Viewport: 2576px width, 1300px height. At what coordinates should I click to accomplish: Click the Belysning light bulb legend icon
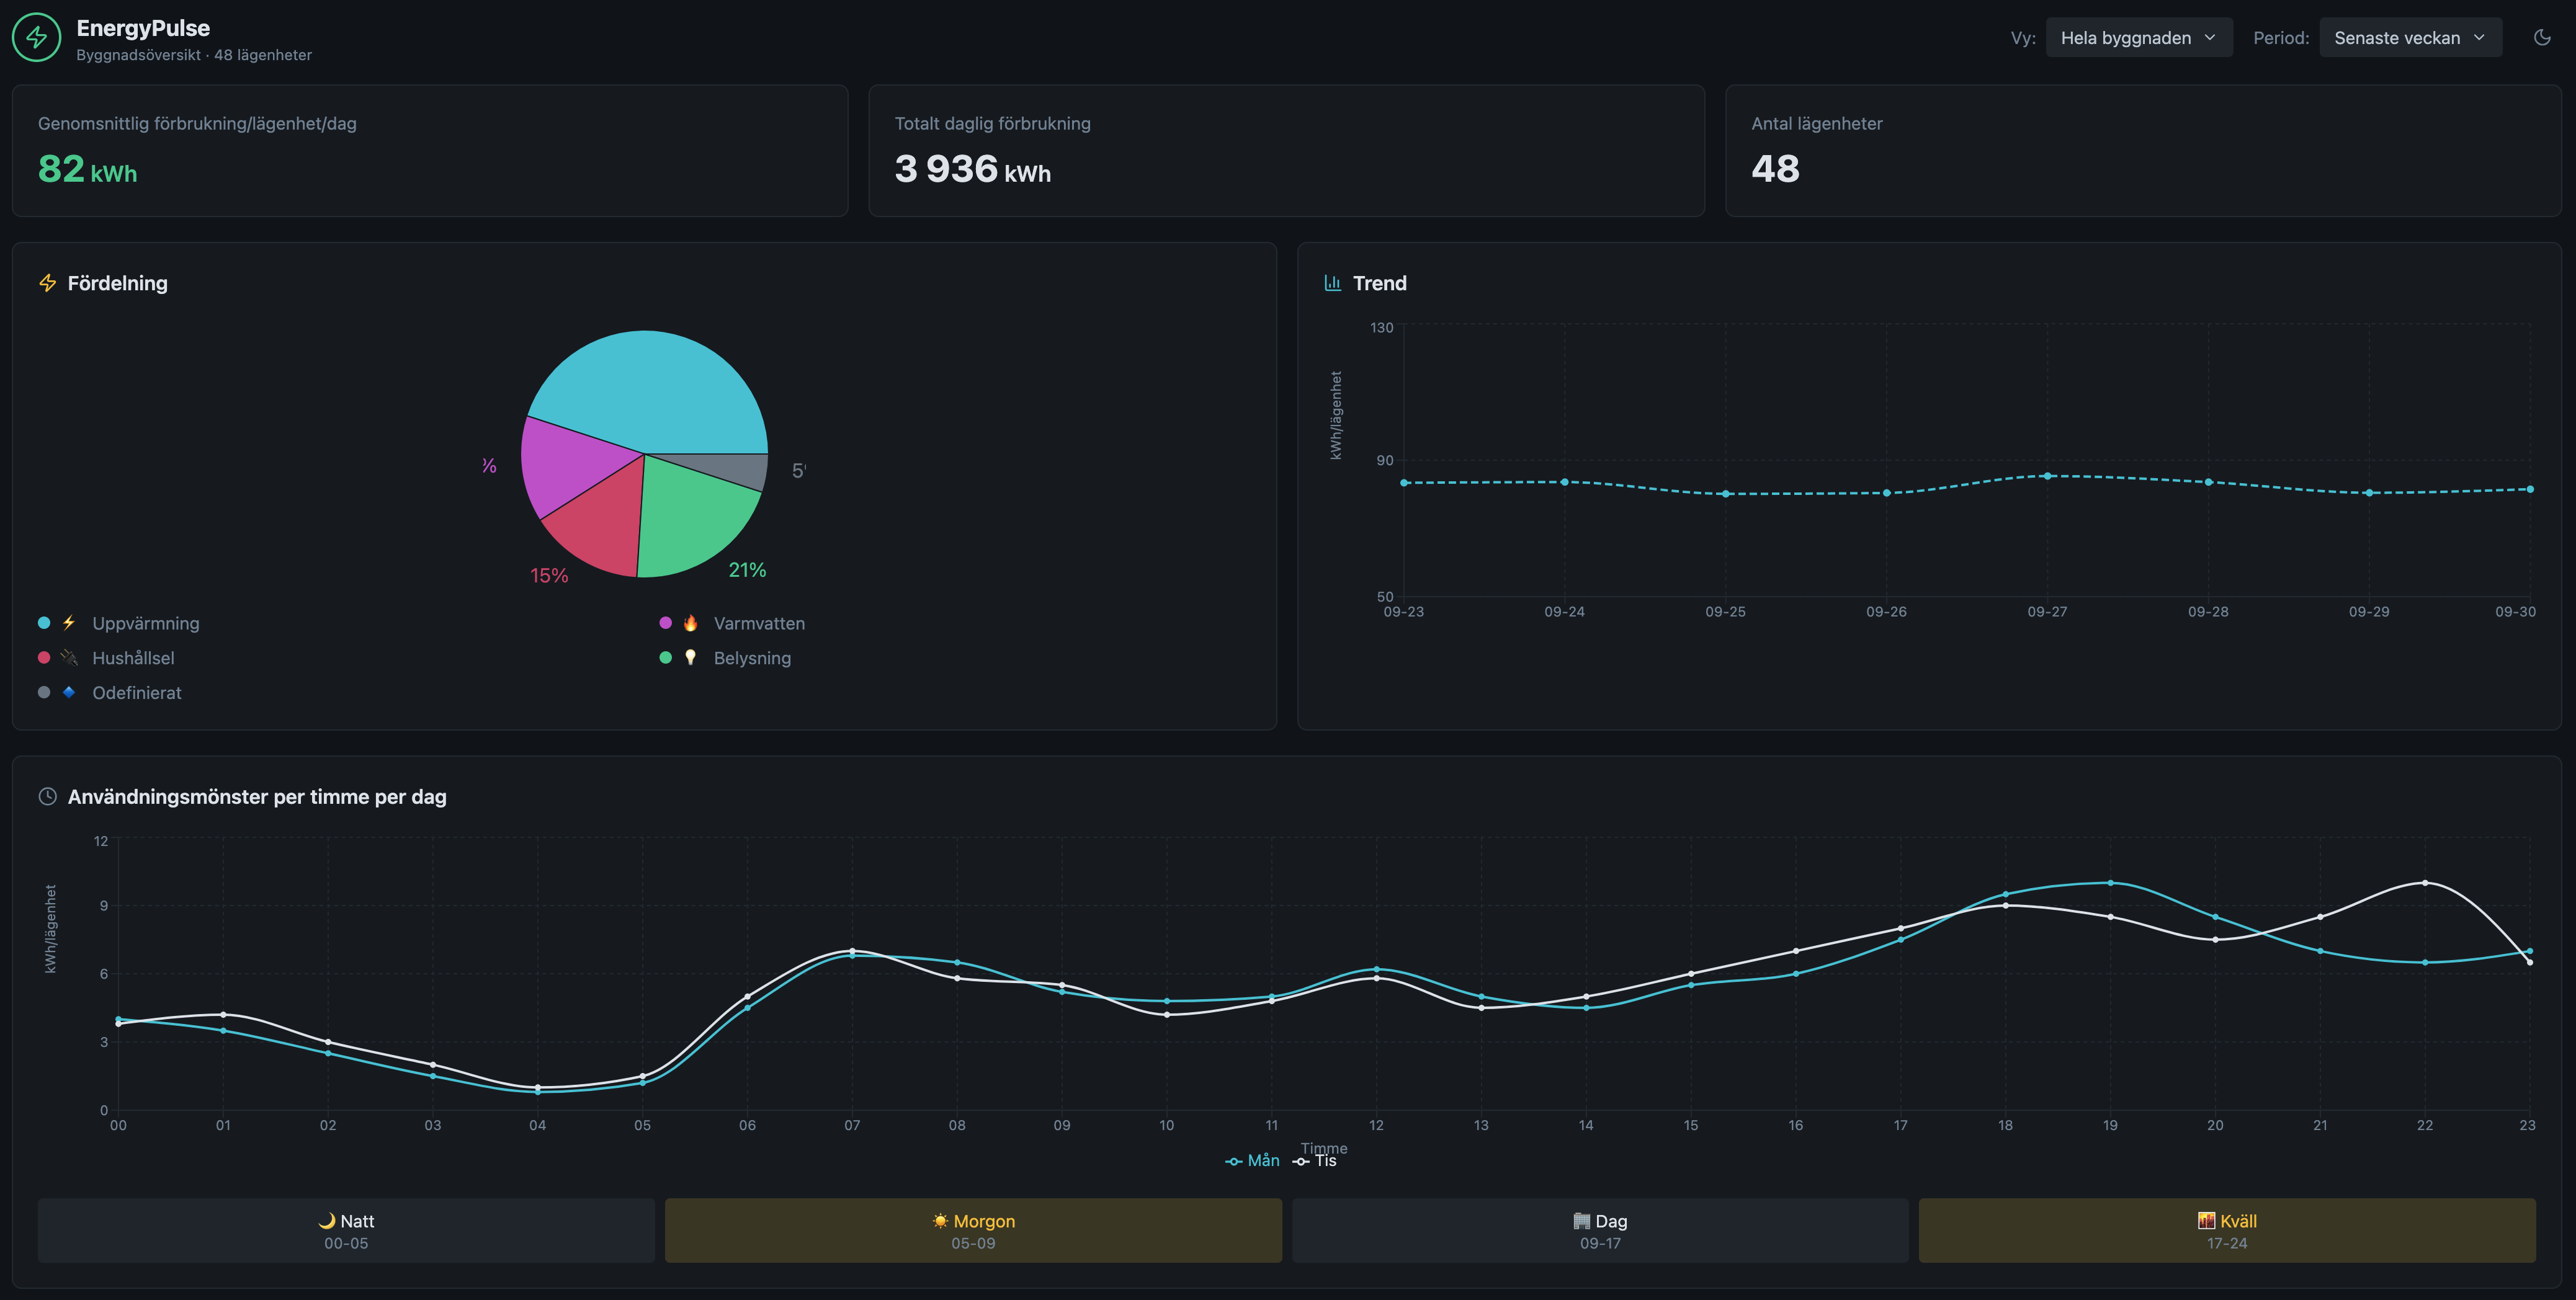click(690, 658)
